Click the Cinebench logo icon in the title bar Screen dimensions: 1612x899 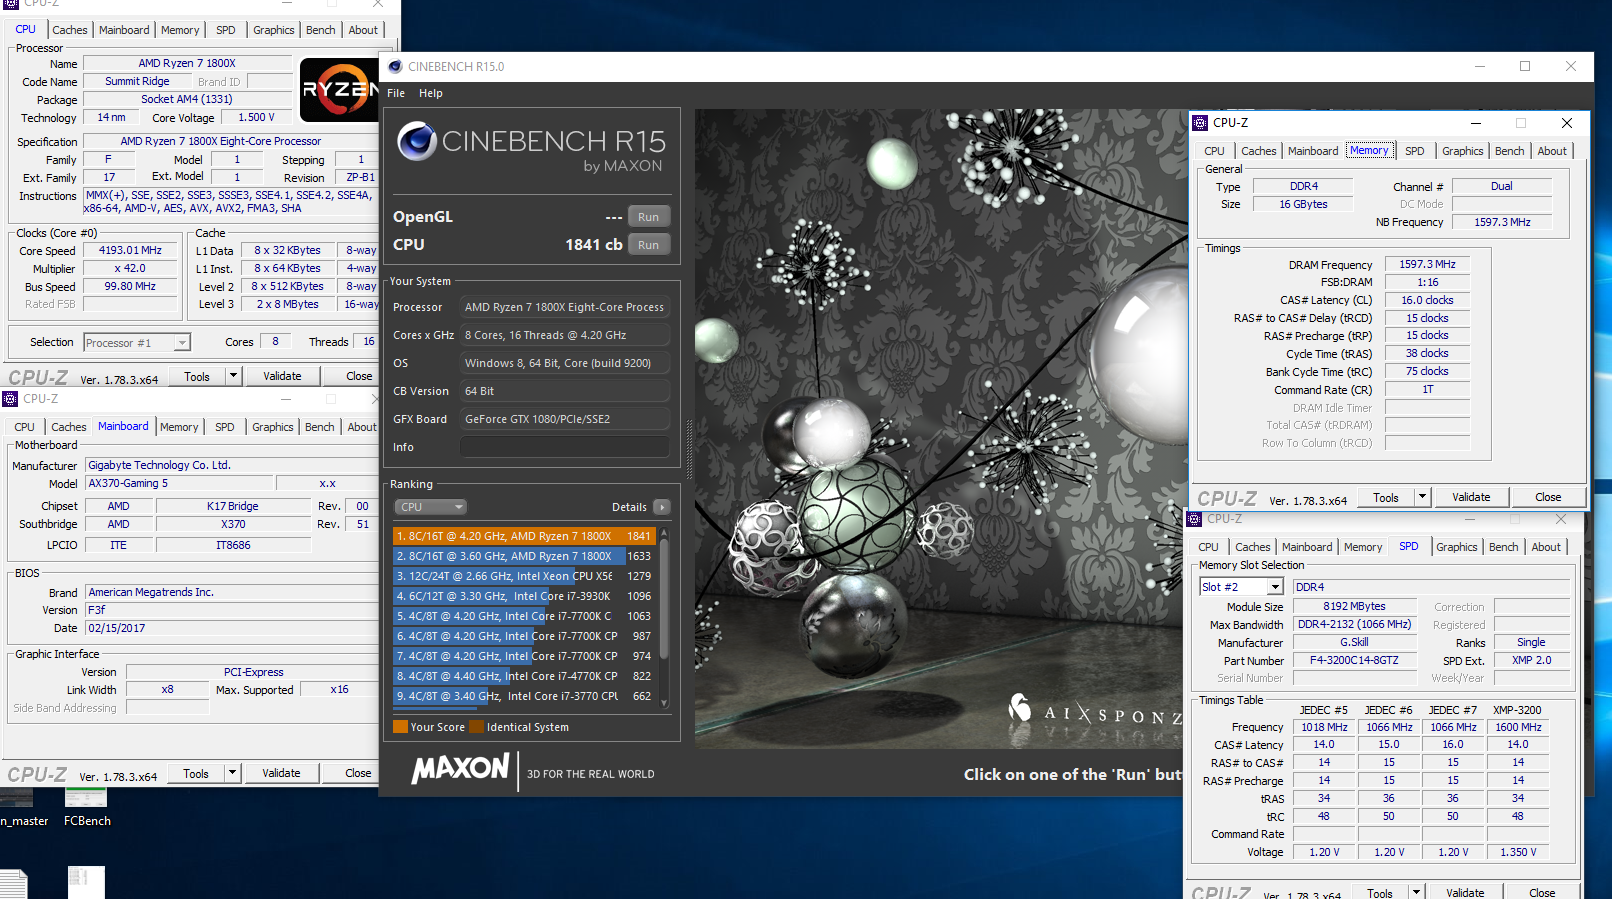(395, 66)
